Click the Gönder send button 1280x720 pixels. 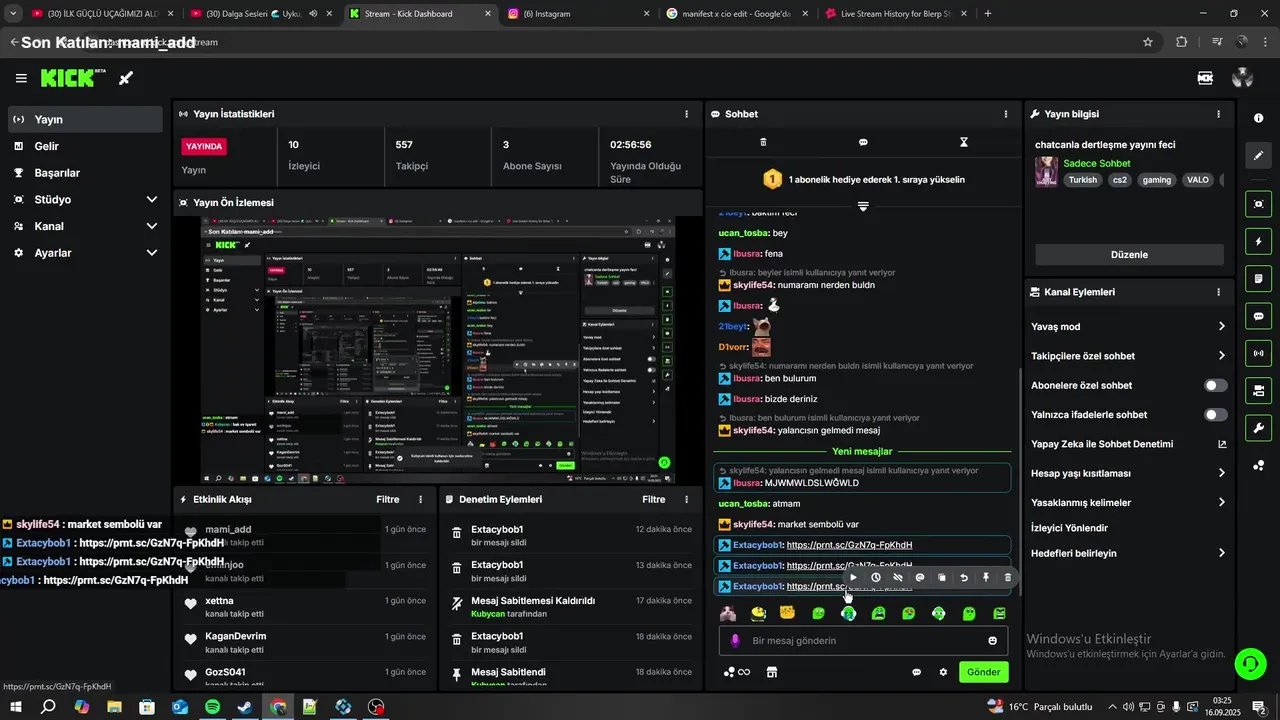click(983, 672)
